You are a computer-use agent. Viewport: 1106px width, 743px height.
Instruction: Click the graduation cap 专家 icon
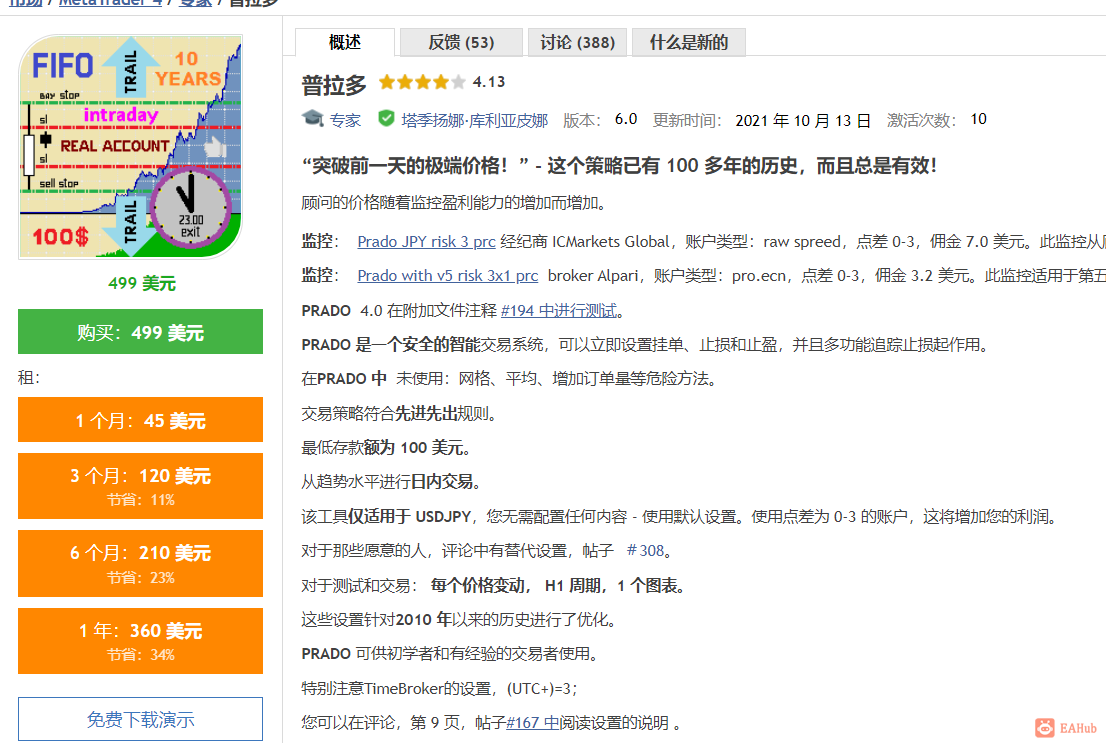point(312,119)
